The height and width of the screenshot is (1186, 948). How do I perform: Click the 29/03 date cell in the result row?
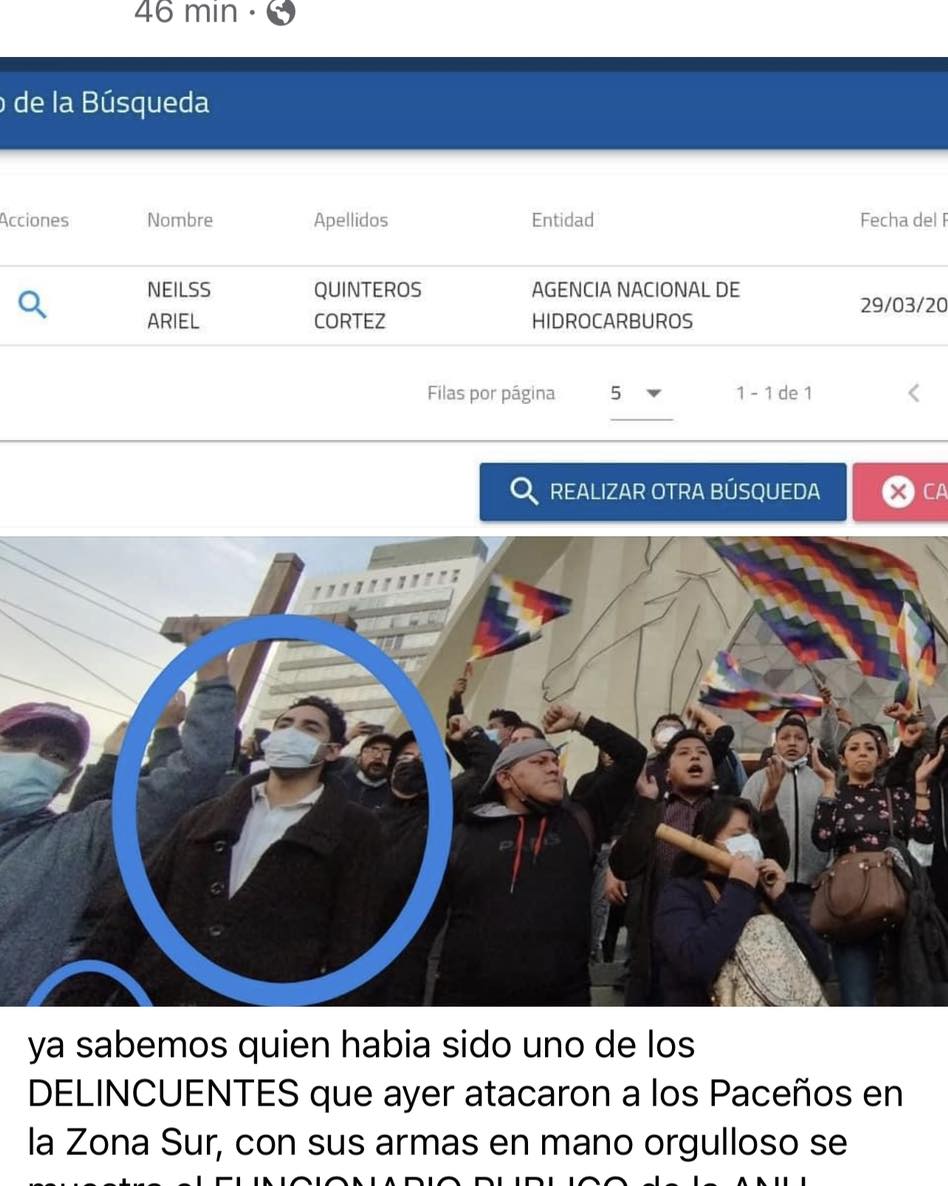[902, 305]
